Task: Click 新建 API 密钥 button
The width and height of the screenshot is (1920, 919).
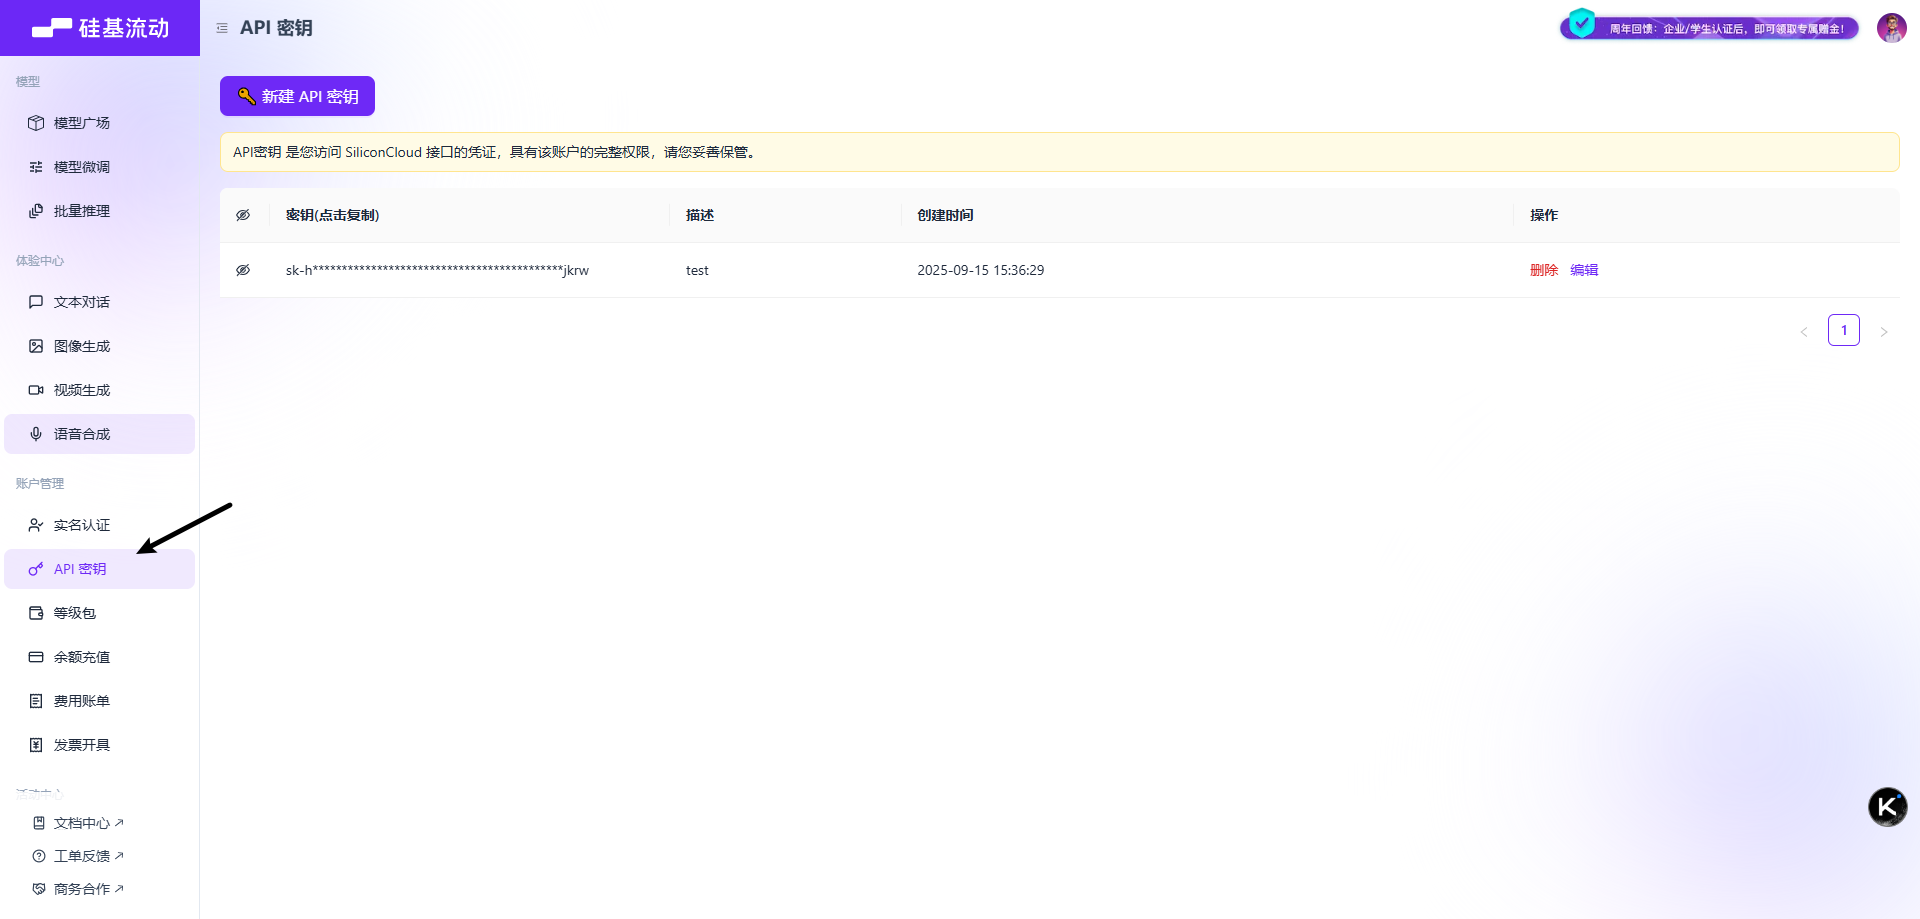Action: (x=297, y=96)
